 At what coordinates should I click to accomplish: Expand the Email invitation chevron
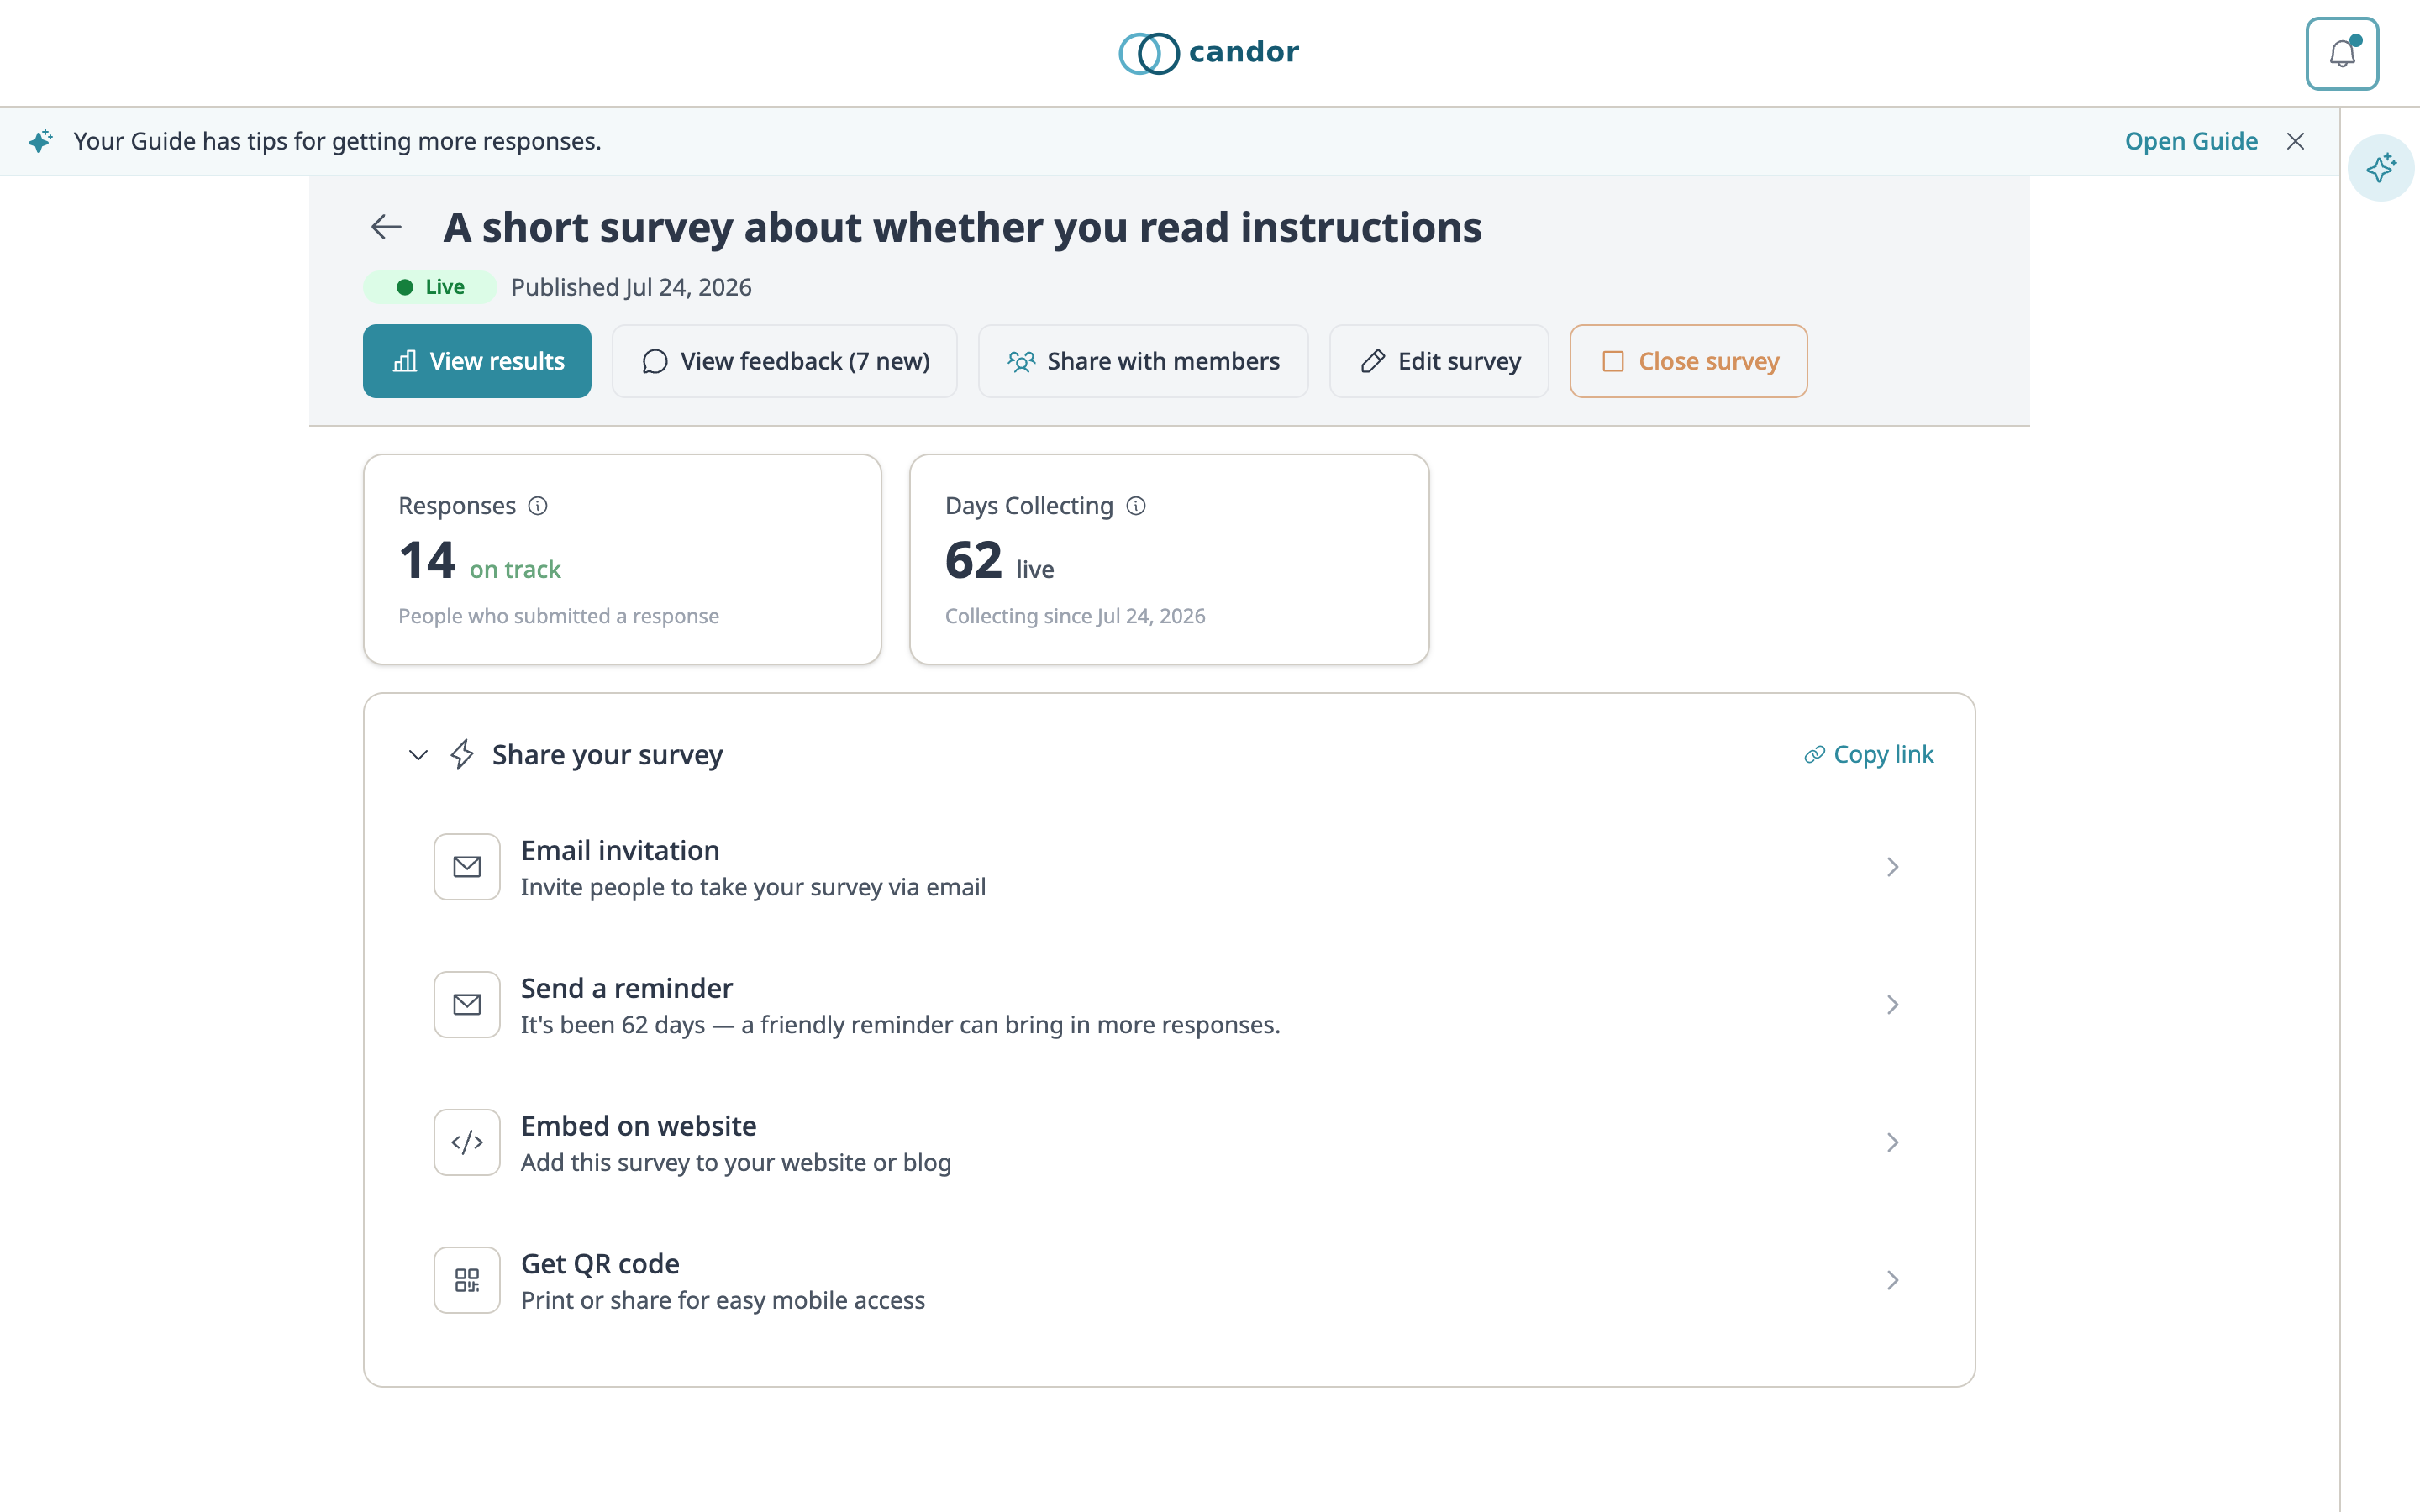1892,867
